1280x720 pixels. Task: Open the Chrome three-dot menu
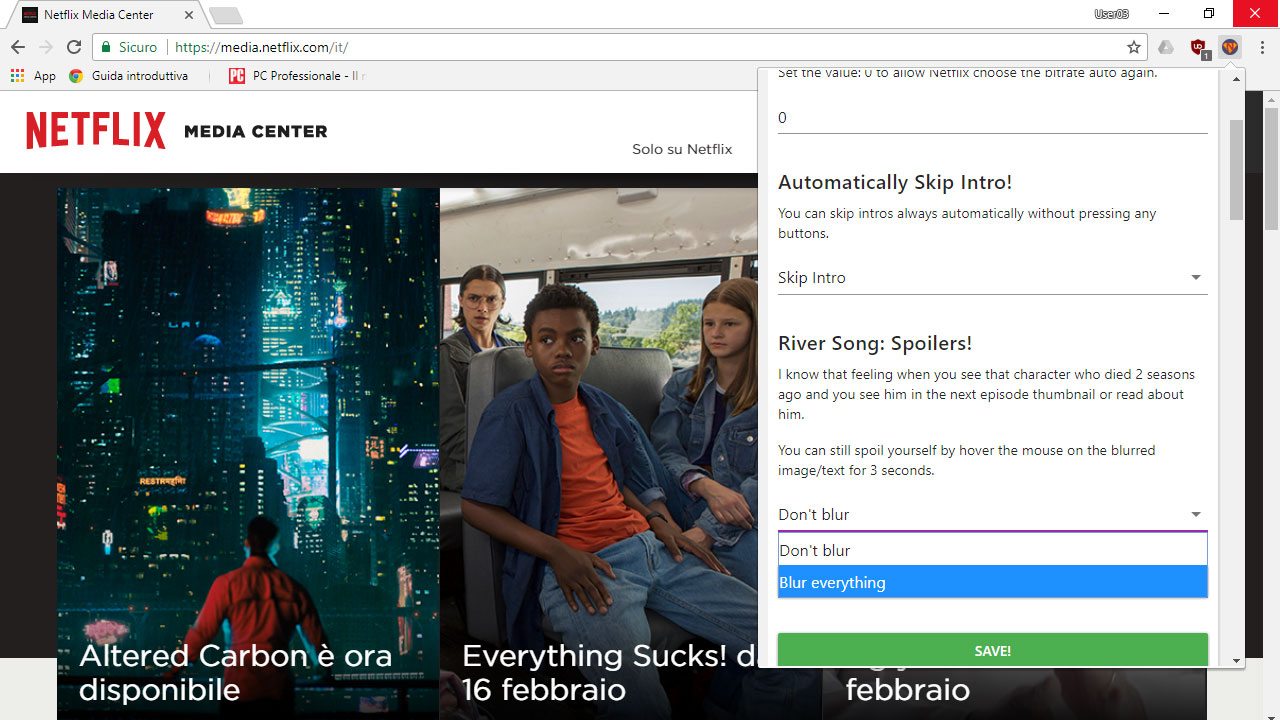tap(1262, 47)
